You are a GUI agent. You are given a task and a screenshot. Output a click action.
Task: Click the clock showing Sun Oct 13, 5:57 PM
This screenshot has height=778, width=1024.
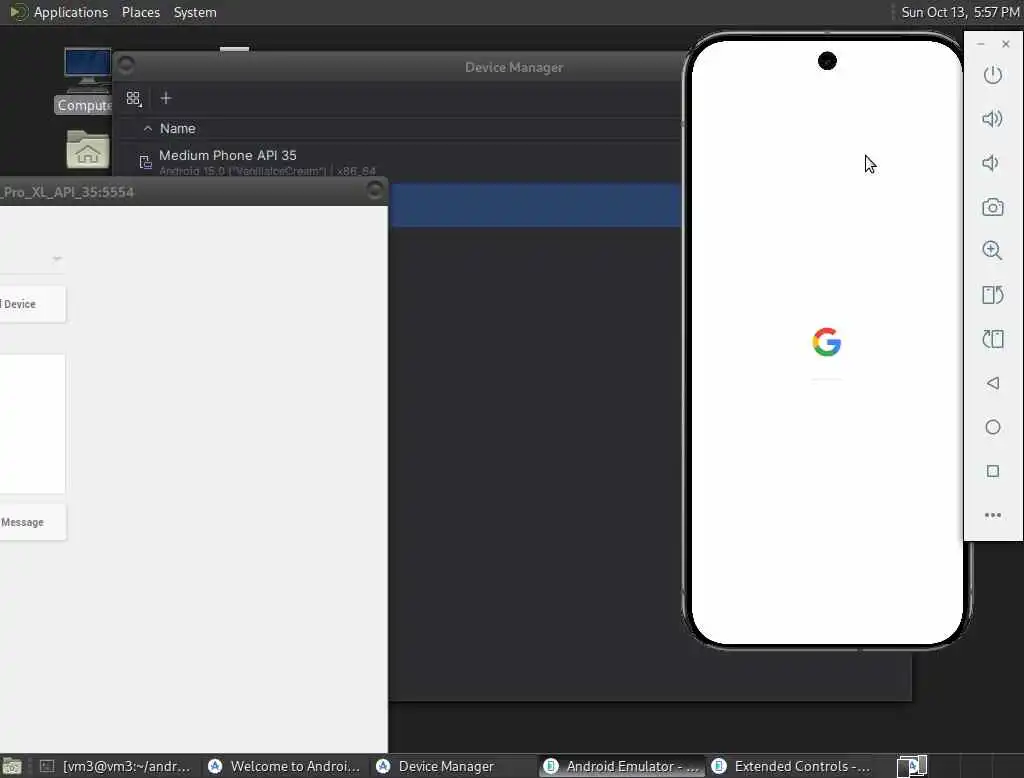click(x=960, y=12)
